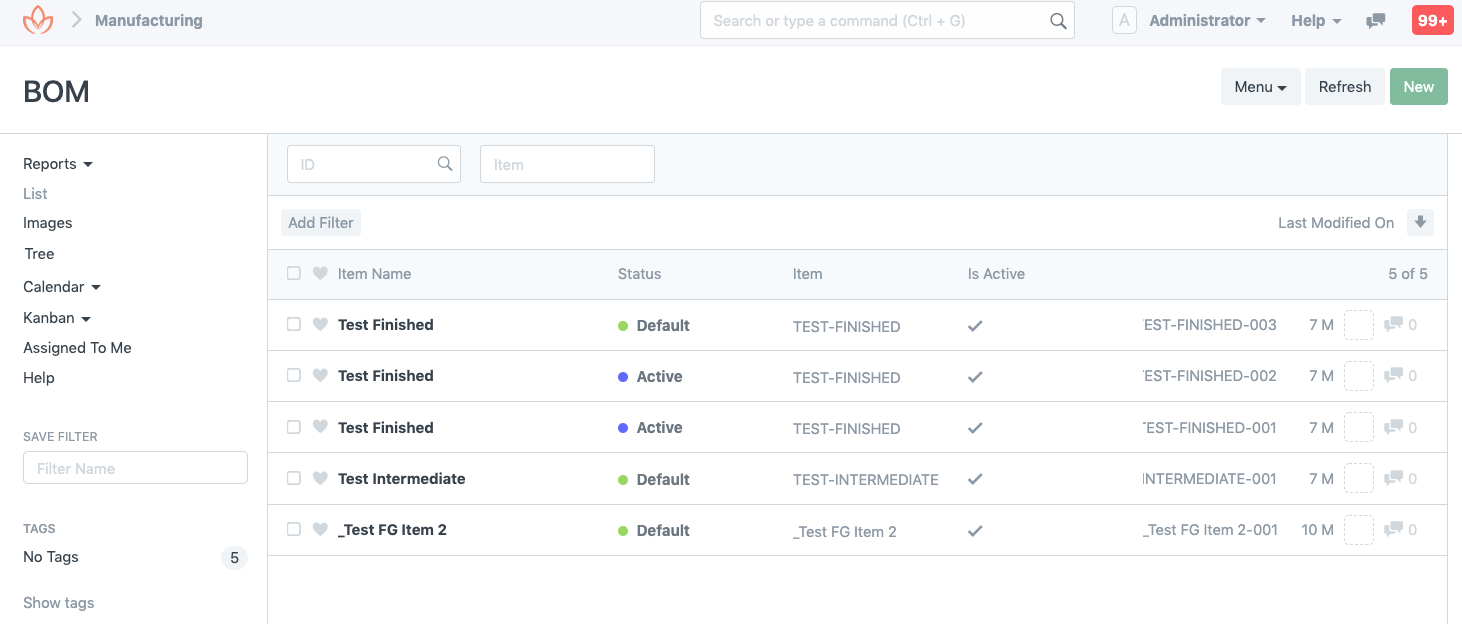Click the Refresh button
The height and width of the screenshot is (624, 1462).
click(x=1345, y=87)
